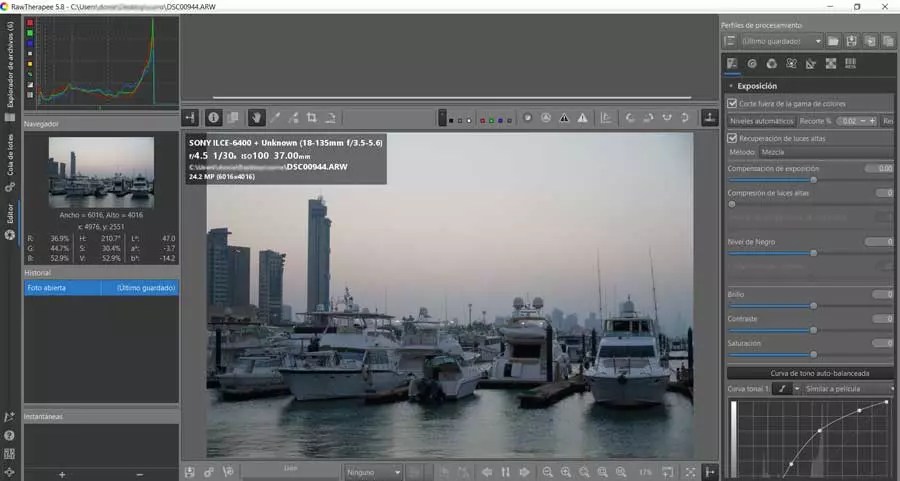Image resolution: width=900 pixels, height=481 pixels.
Task: Copy the processing profile to clipboard
Action: click(870, 41)
